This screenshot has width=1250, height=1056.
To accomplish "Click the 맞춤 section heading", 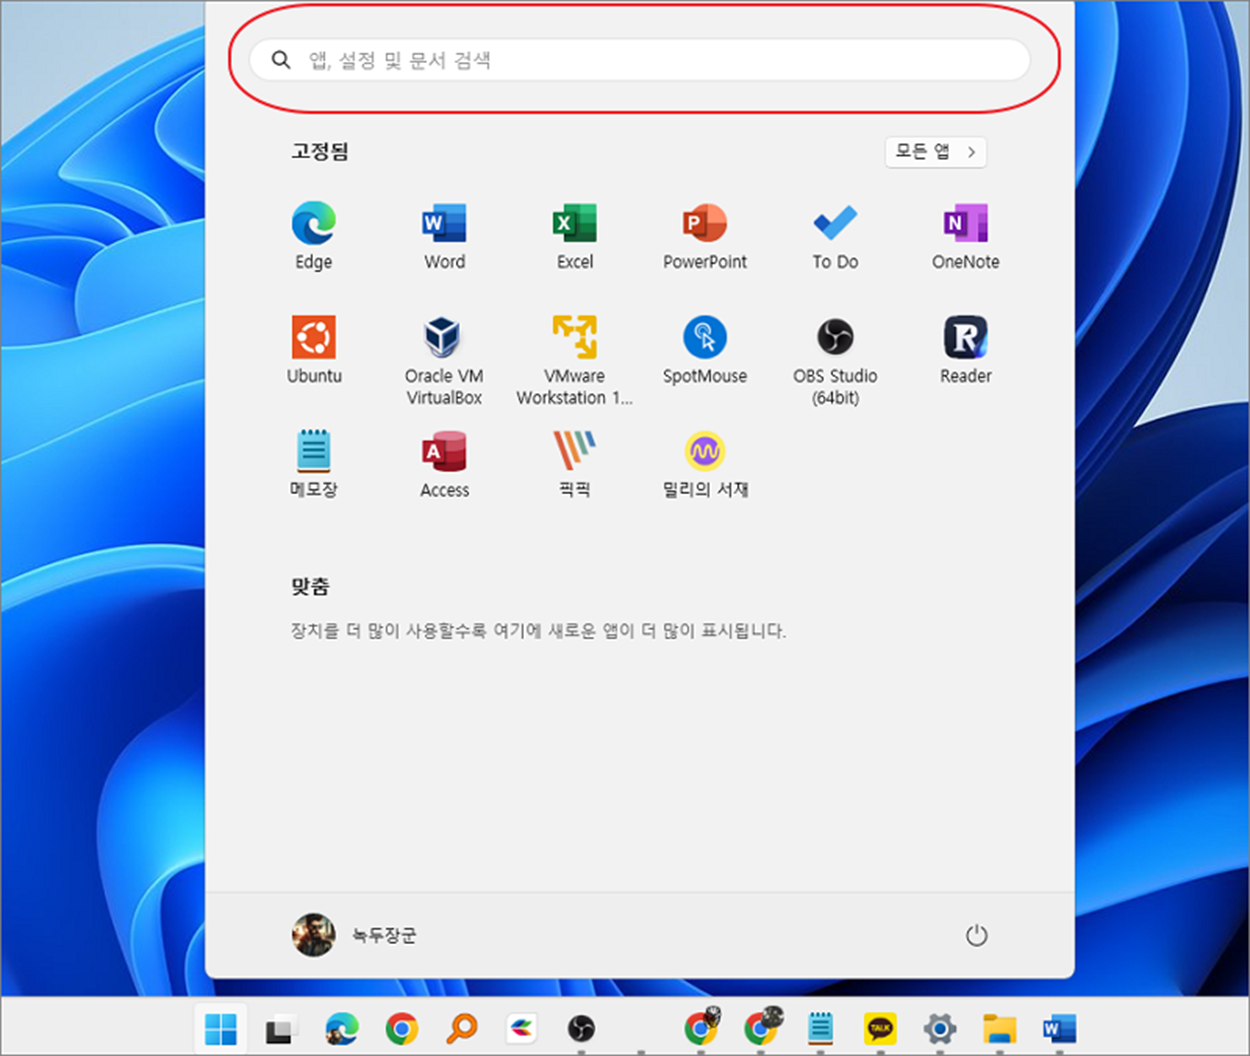I will (x=310, y=586).
